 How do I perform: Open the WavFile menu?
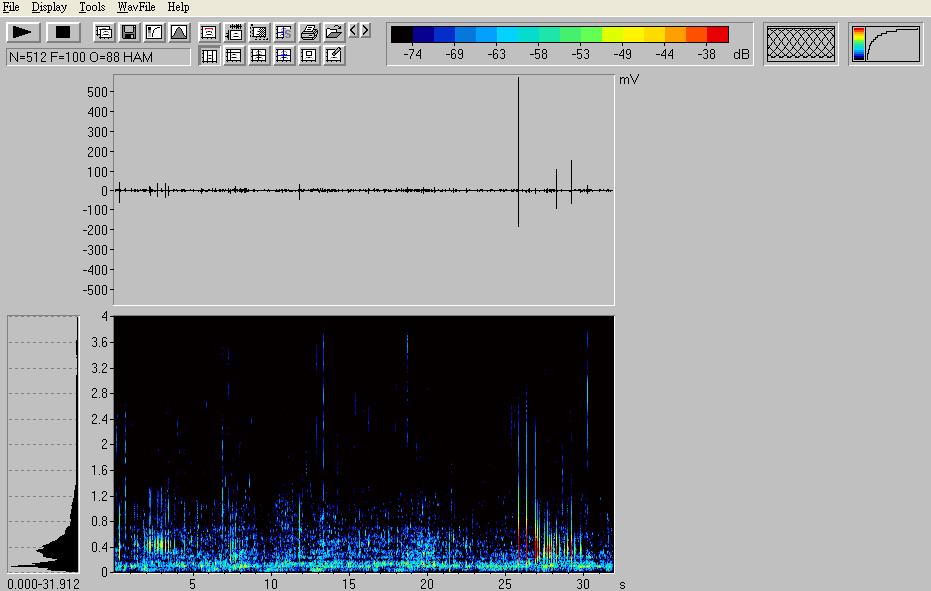coord(136,7)
